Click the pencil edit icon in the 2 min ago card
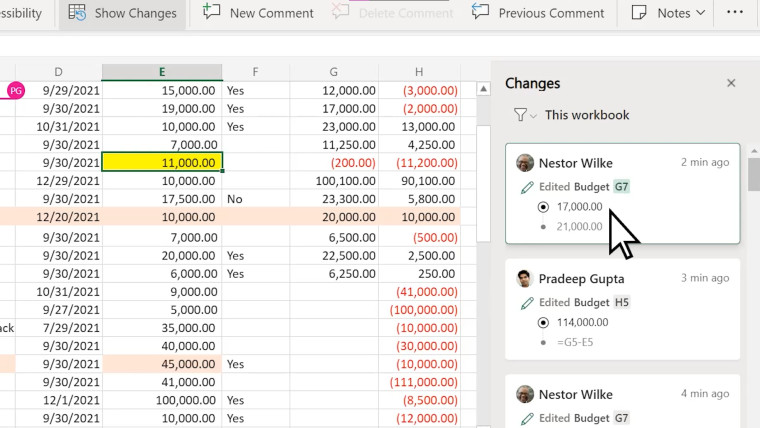This screenshot has width=760, height=428. point(527,187)
